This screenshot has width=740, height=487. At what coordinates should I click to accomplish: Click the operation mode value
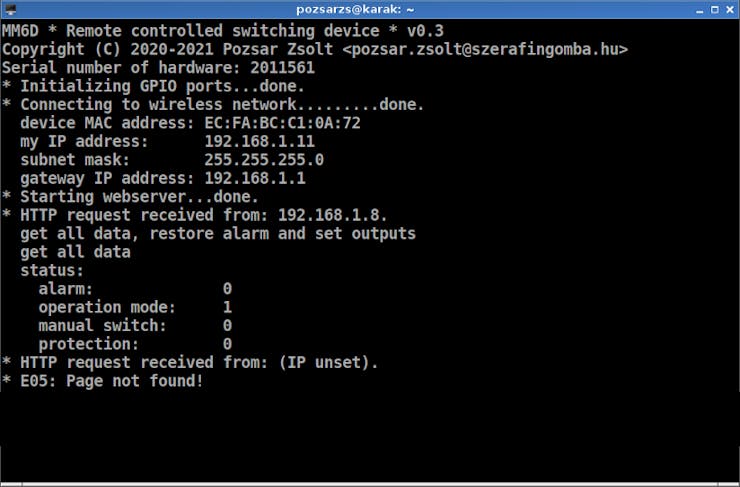tap(227, 307)
